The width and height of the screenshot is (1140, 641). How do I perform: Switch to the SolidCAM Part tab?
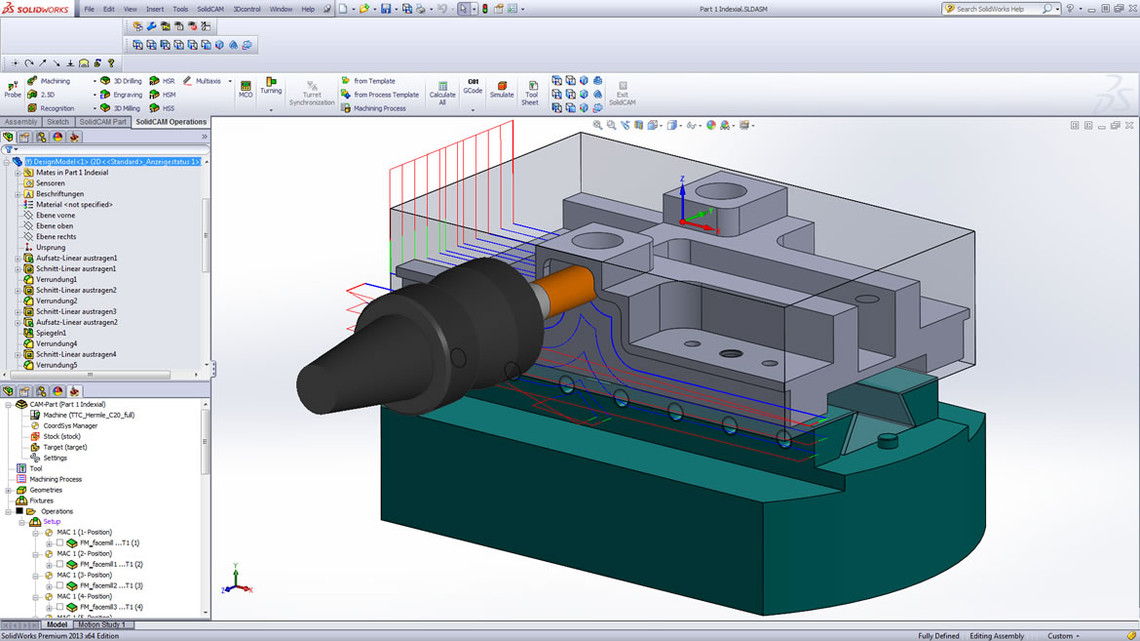click(103, 121)
